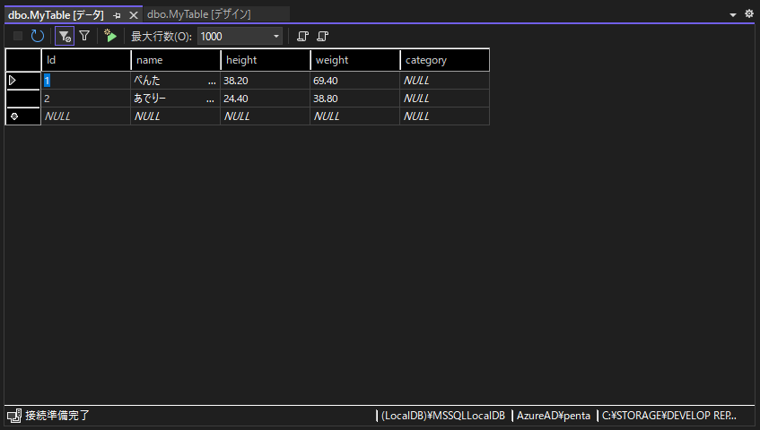Click the 接続準備完了 status text

pos(57,415)
